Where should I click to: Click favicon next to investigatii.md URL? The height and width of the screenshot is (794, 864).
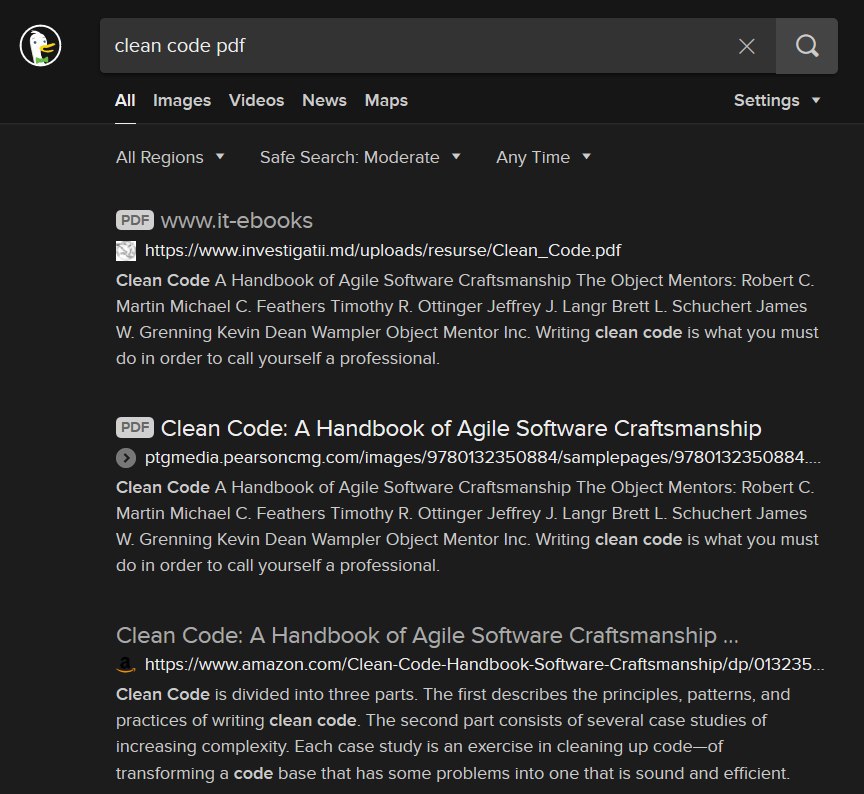click(x=126, y=251)
